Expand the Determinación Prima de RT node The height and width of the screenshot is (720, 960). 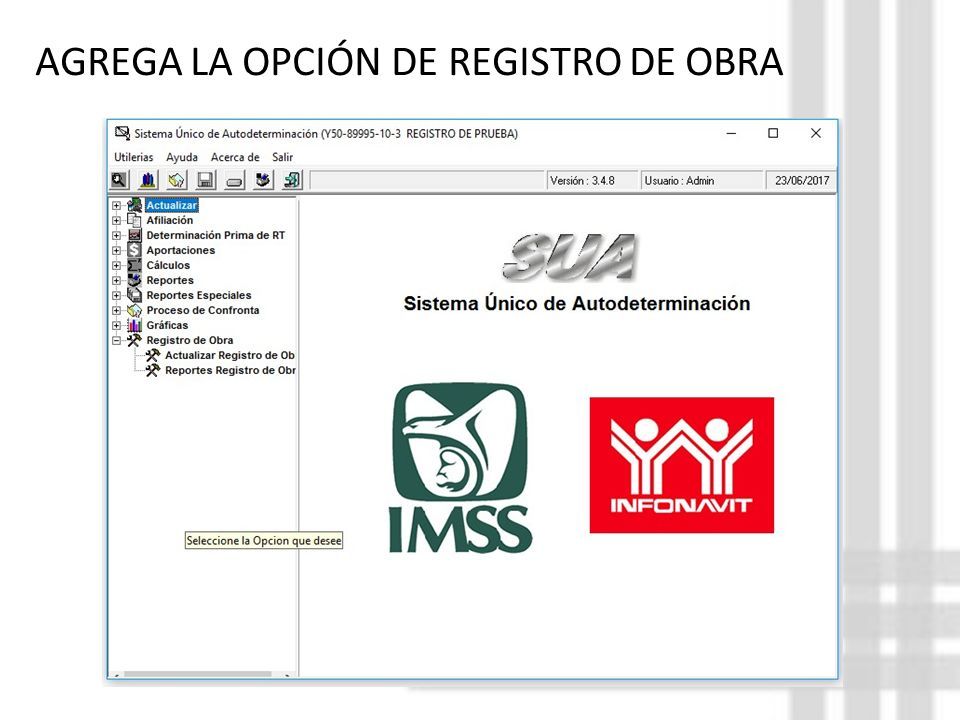[x=116, y=236]
